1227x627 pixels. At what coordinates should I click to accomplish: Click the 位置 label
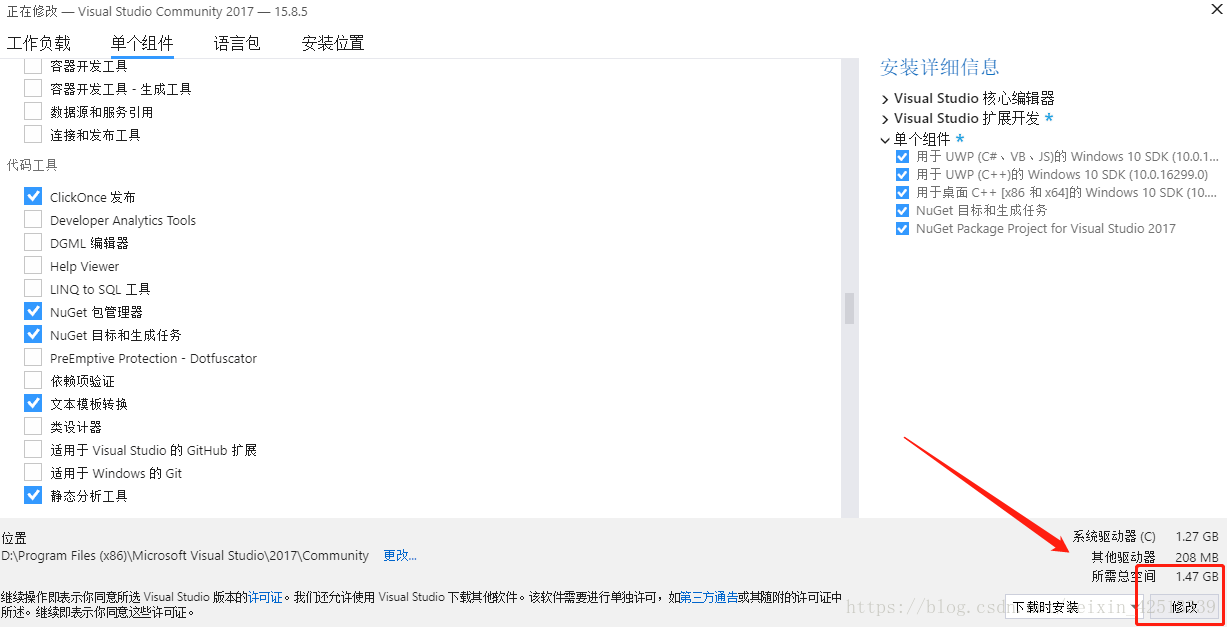tap(14, 538)
